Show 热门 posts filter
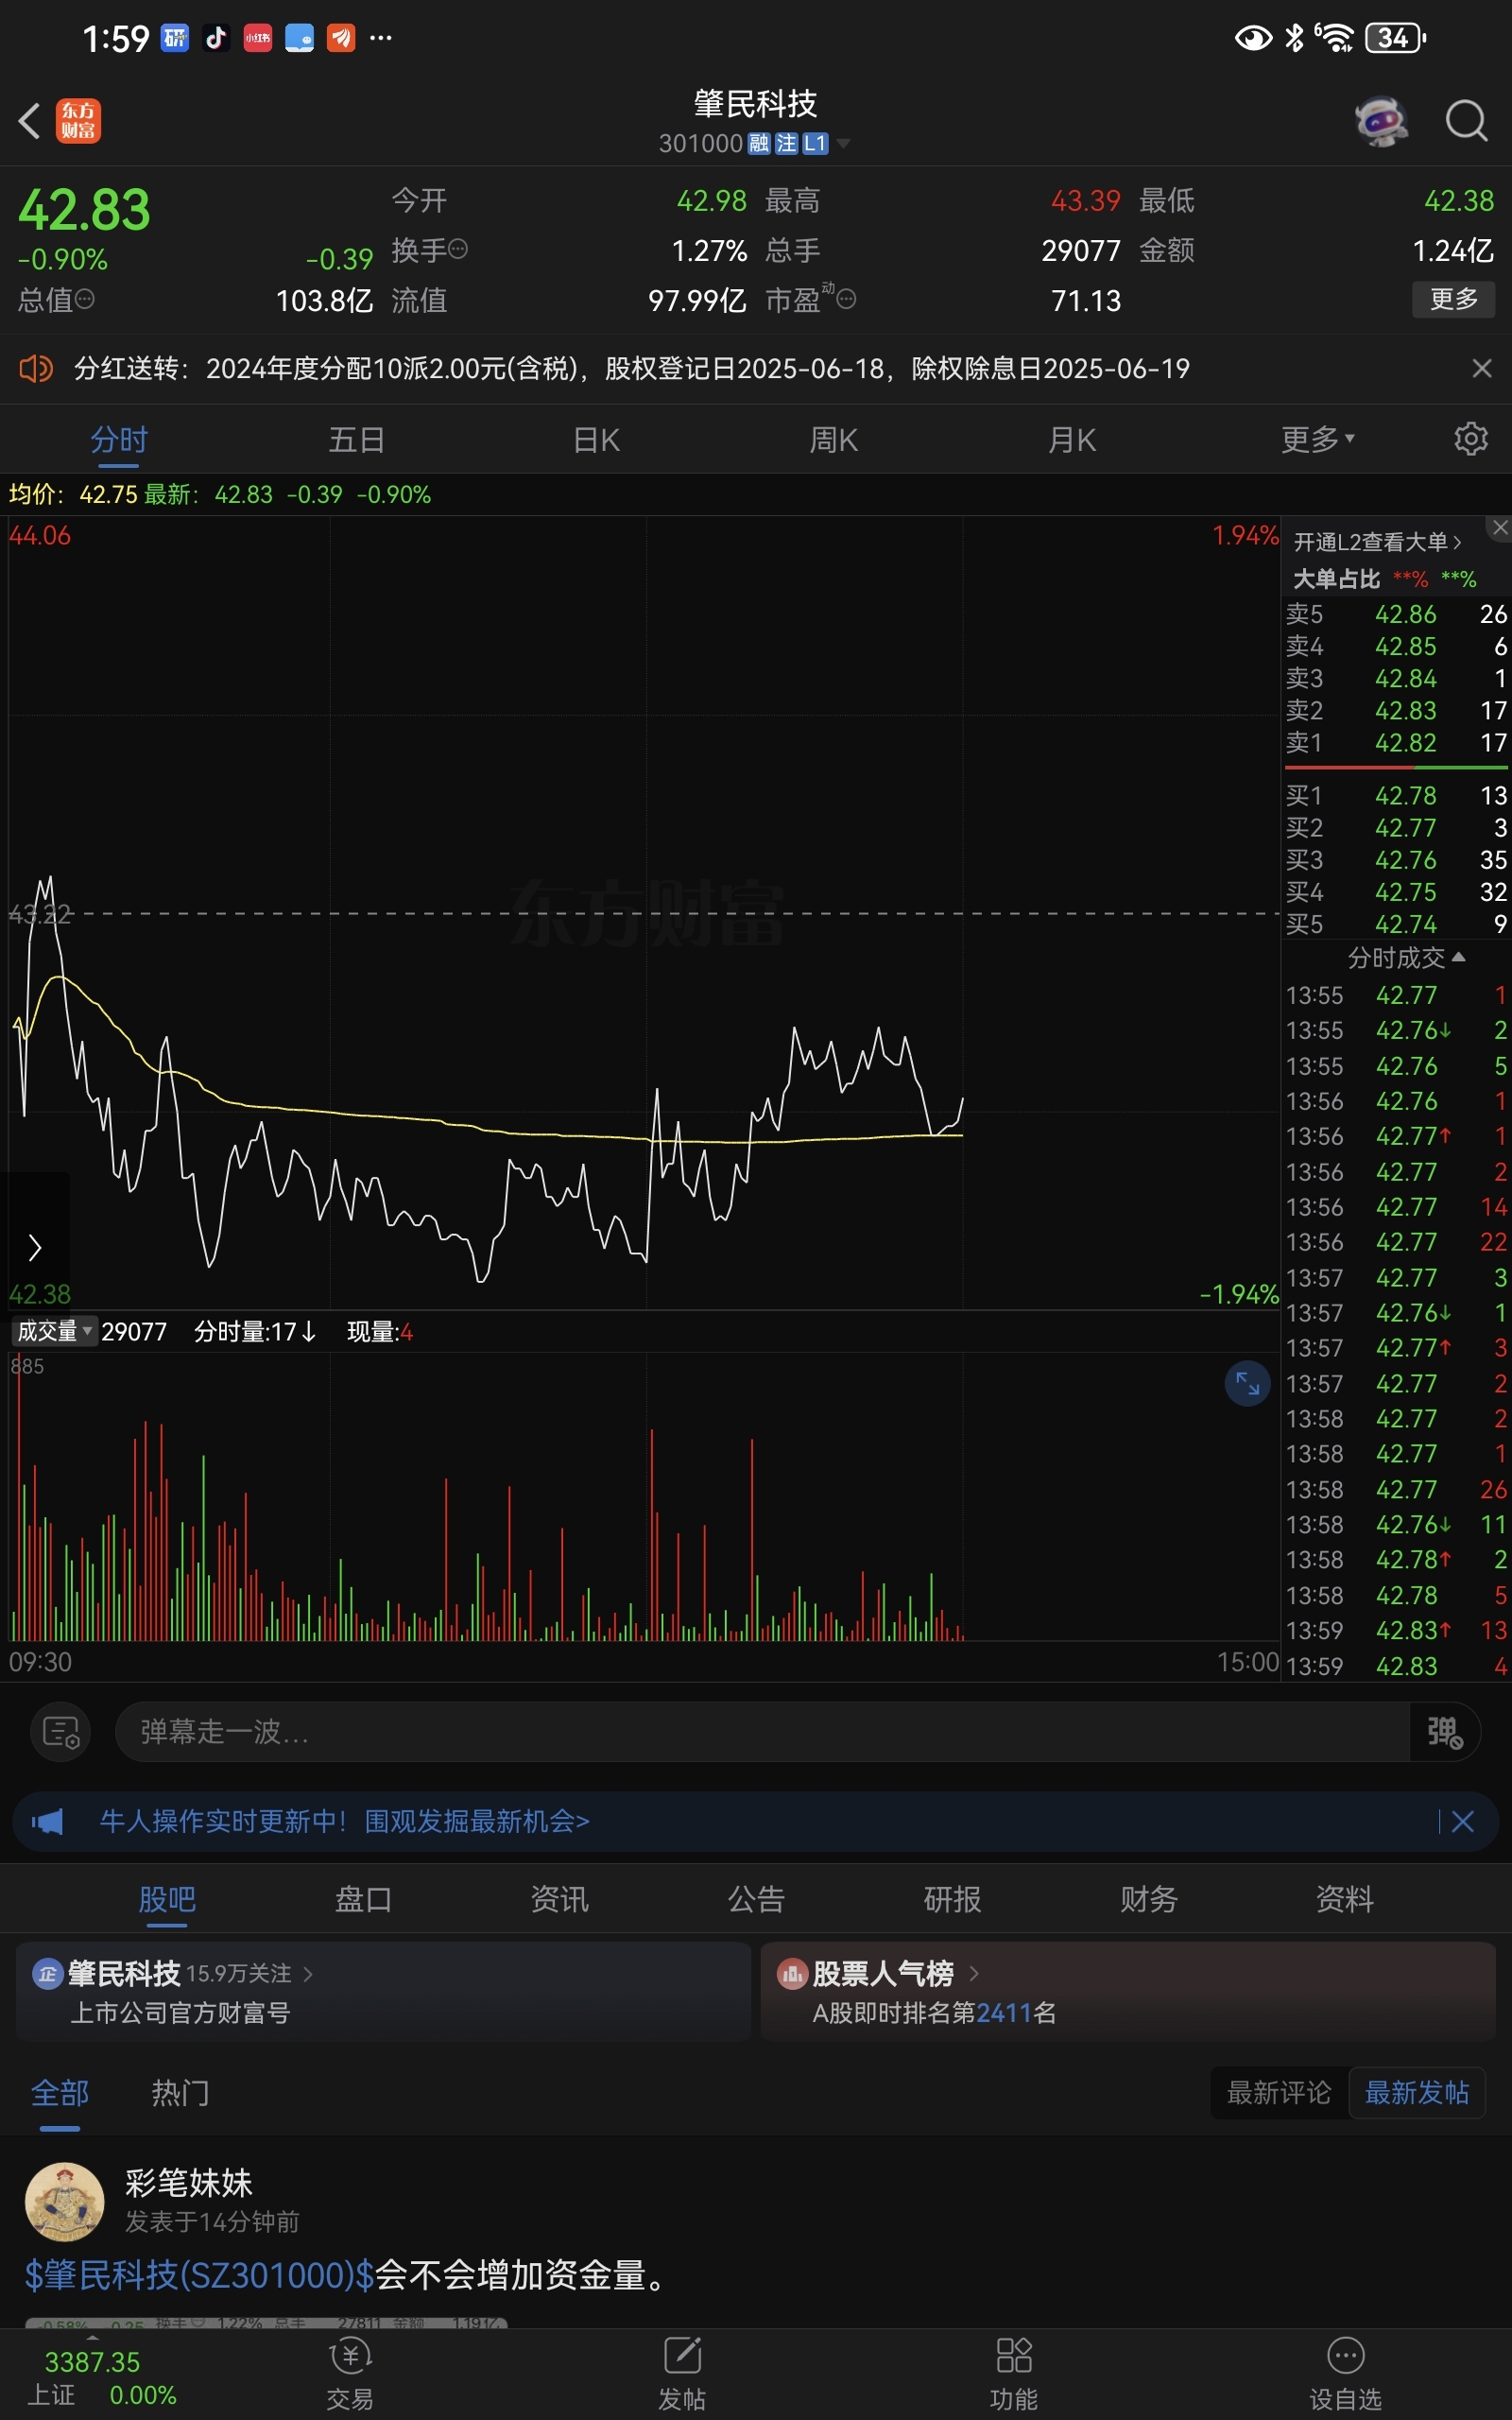 pos(180,2093)
